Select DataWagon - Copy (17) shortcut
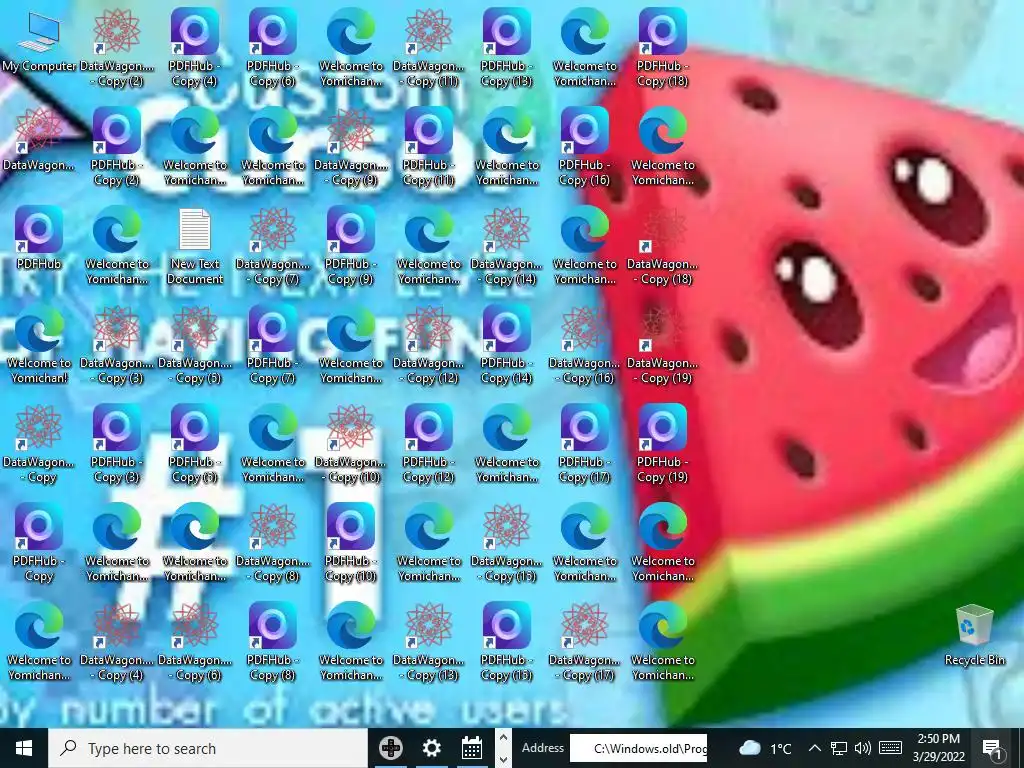Viewport: 1024px width, 768px height. [584, 643]
